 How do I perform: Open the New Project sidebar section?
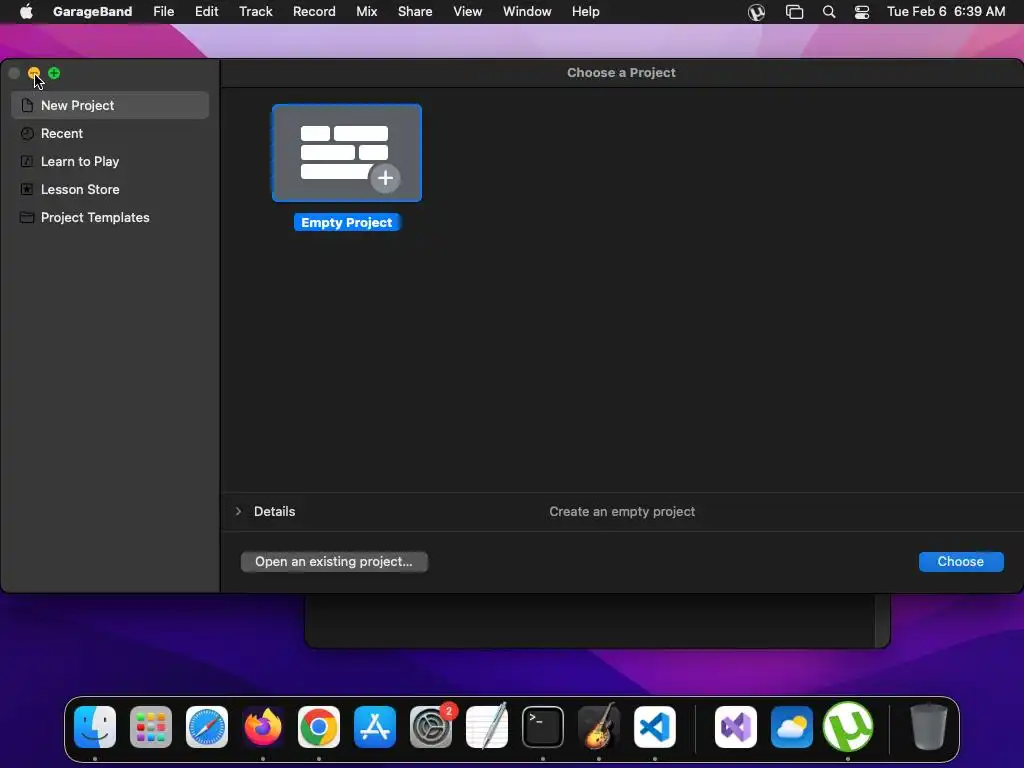point(110,105)
